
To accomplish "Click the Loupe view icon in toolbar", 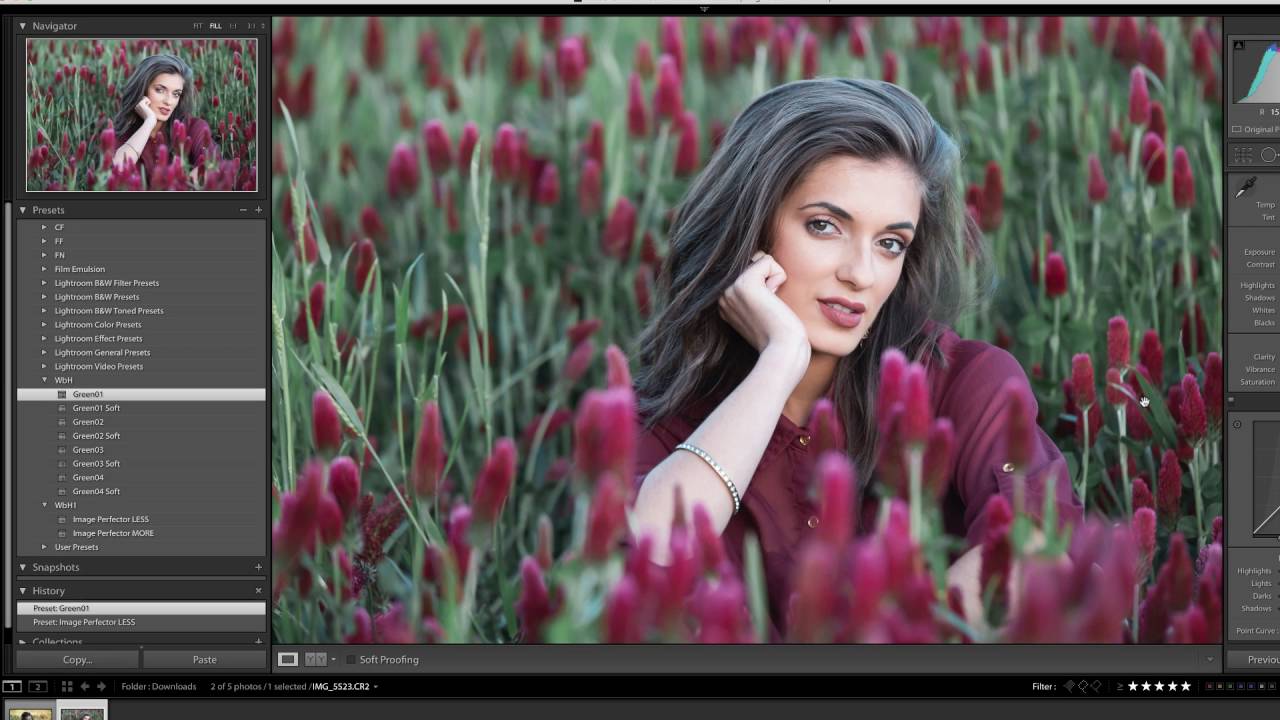I will pyautogui.click(x=287, y=659).
